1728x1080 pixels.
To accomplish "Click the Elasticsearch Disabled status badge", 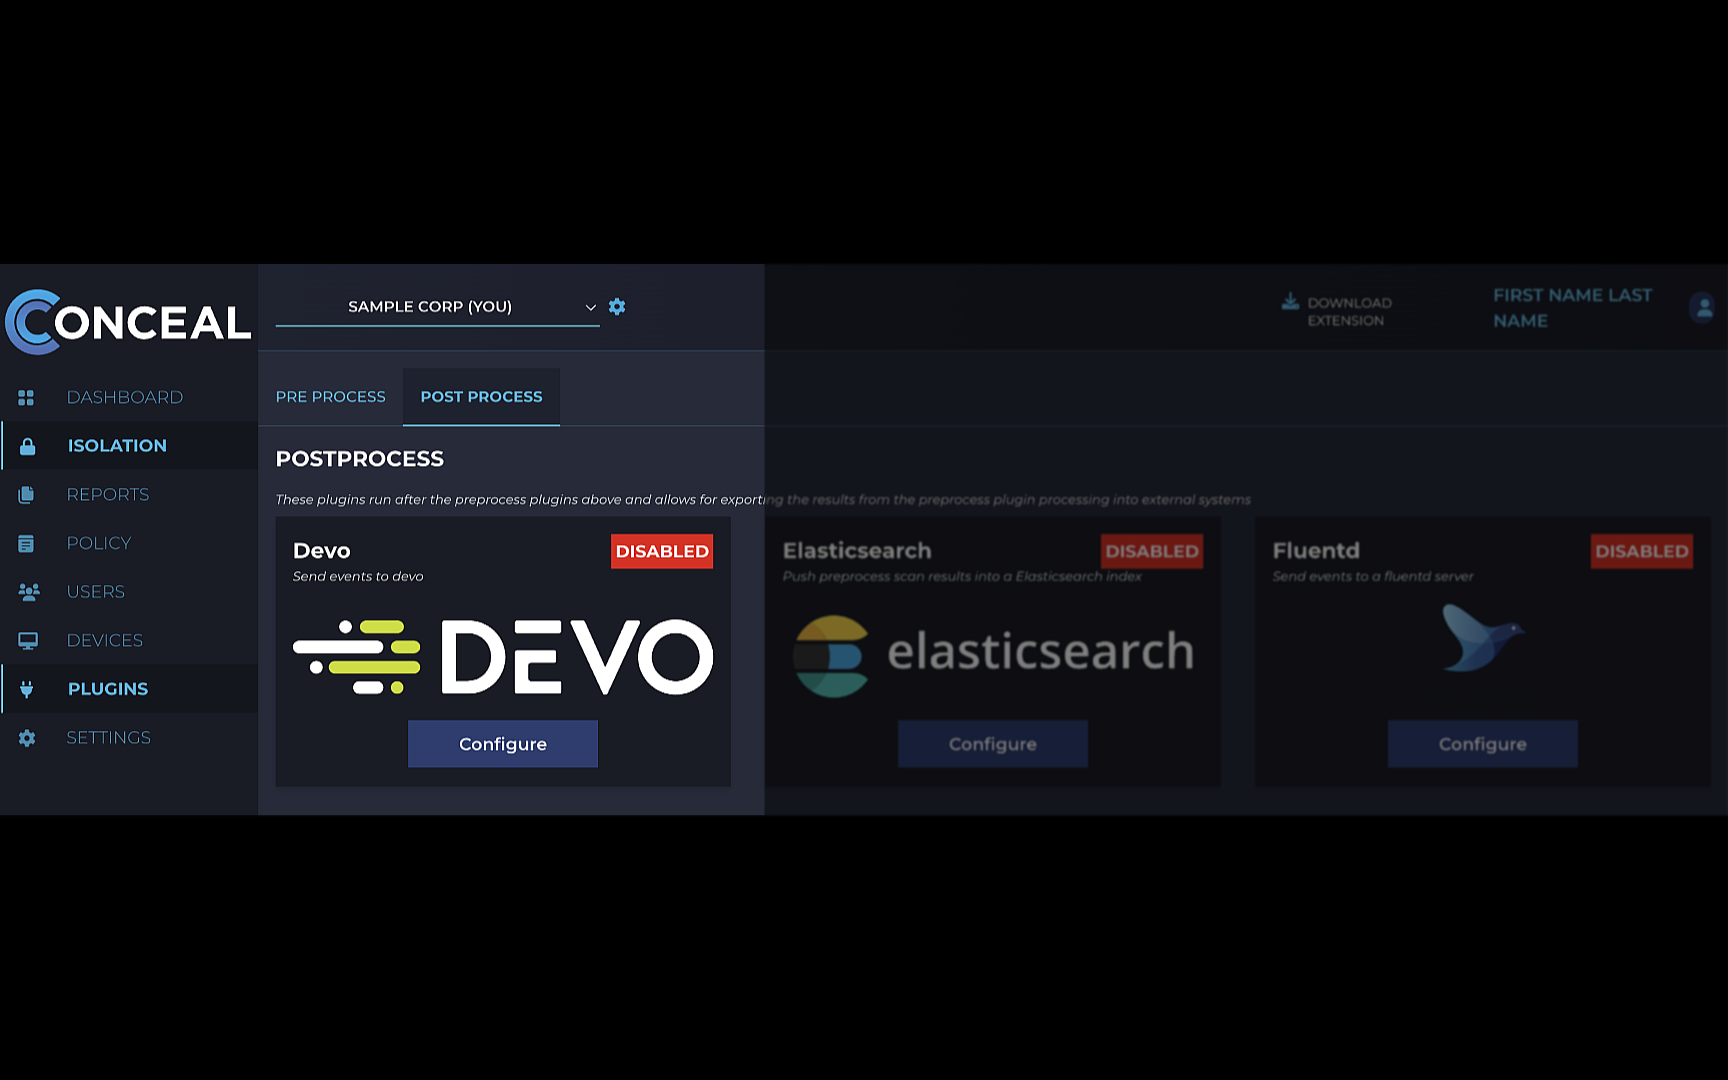I will pos(1152,552).
